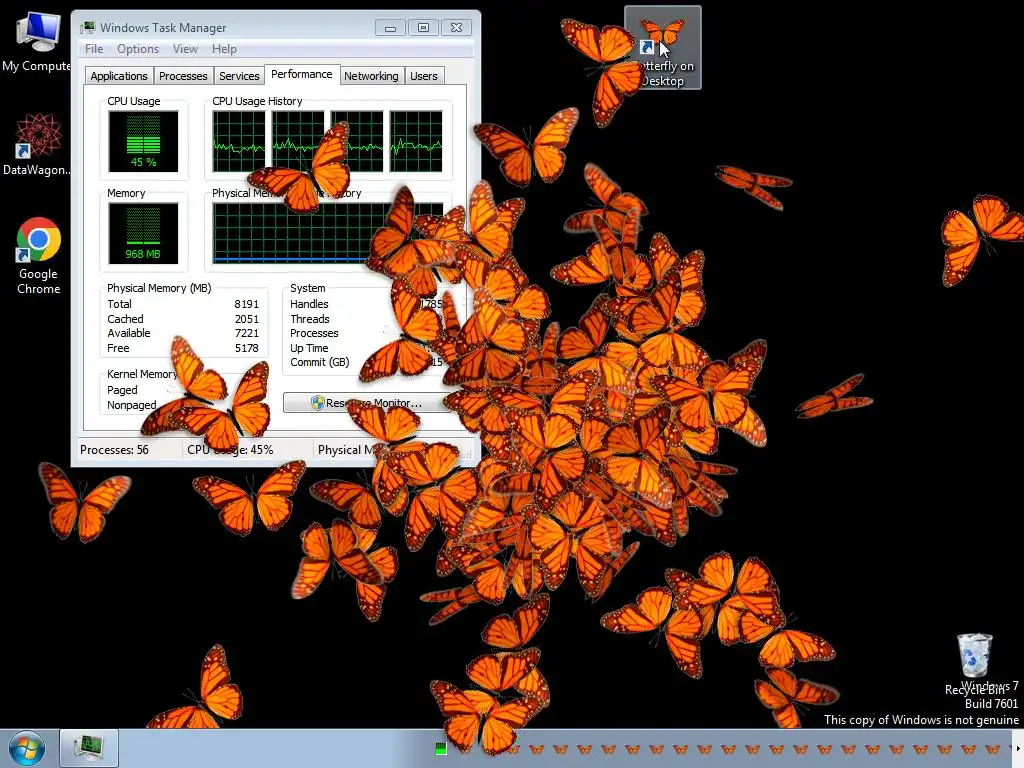
Task: Click the Nonpaged label under Kernel Memory
Action: (131, 405)
